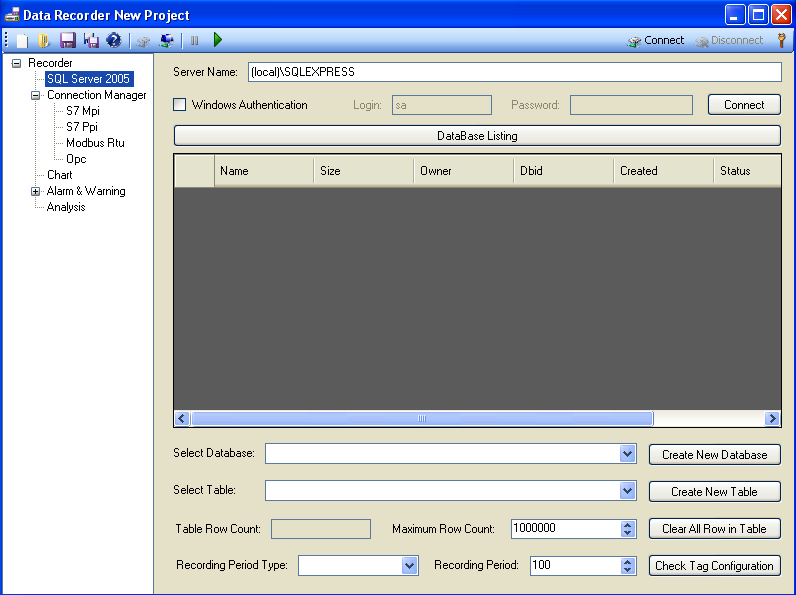Select Connection Manager in the tree

click(96, 95)
